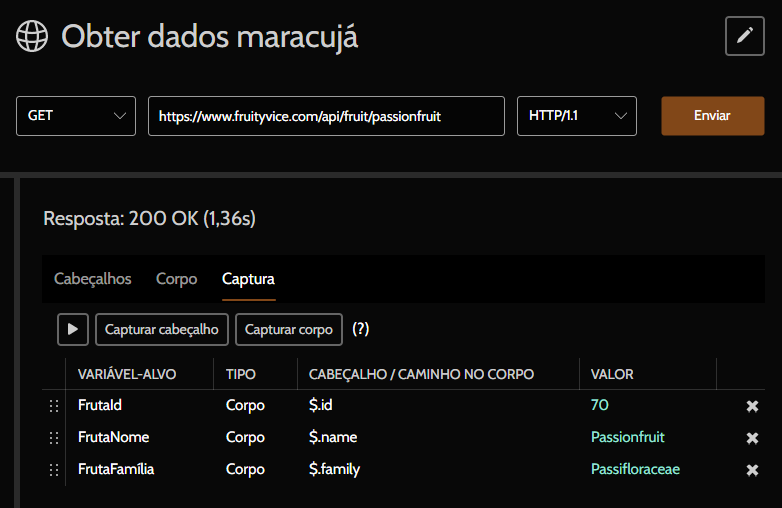Delete the FrutaNome capture row
782x508 pixels.
pyautogui.click(x=752, y=438)
